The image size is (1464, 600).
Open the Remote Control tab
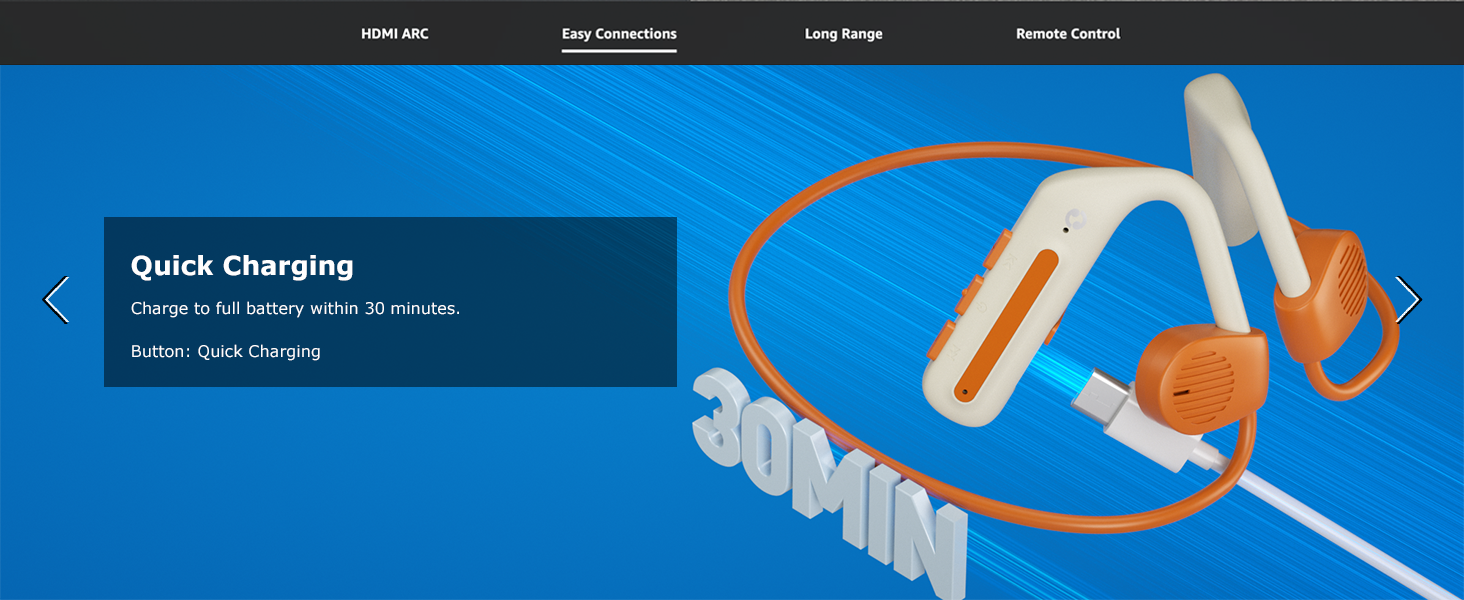pos(1068,34)
